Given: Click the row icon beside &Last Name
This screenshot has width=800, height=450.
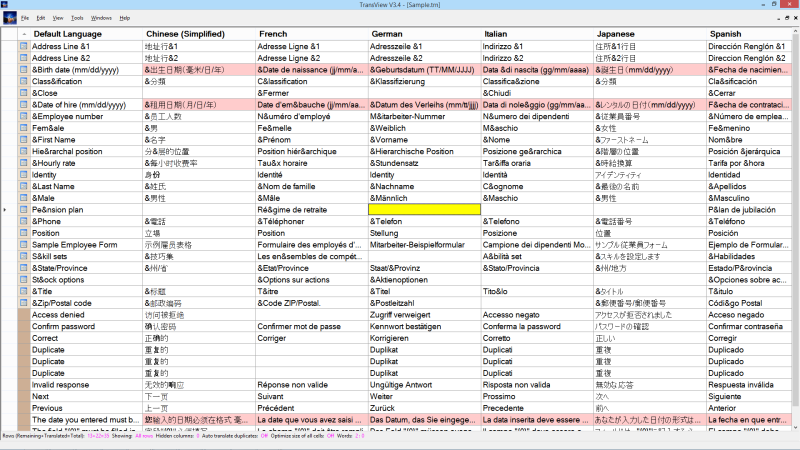Looking at the screenshot, I should [x=23, y=186].
